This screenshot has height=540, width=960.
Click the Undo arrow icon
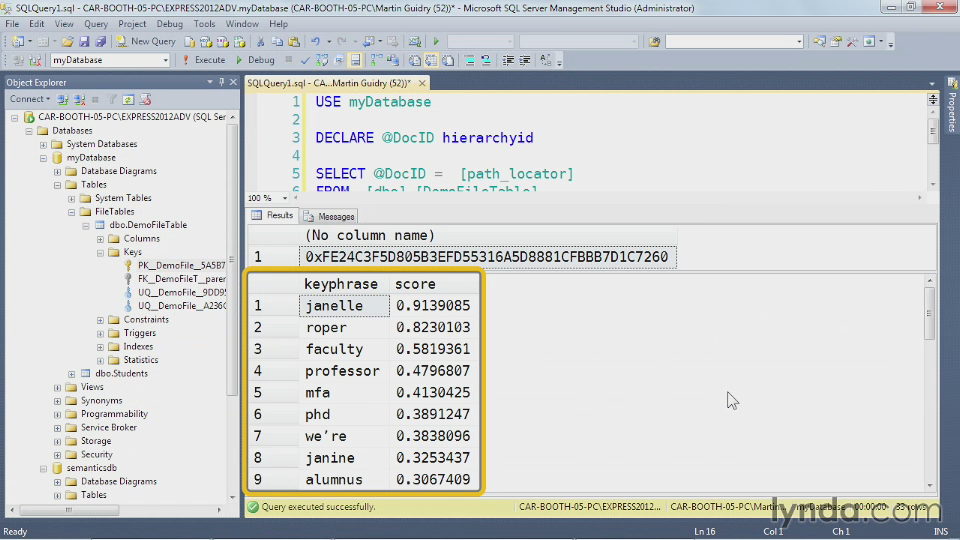(x=315, y=42)
